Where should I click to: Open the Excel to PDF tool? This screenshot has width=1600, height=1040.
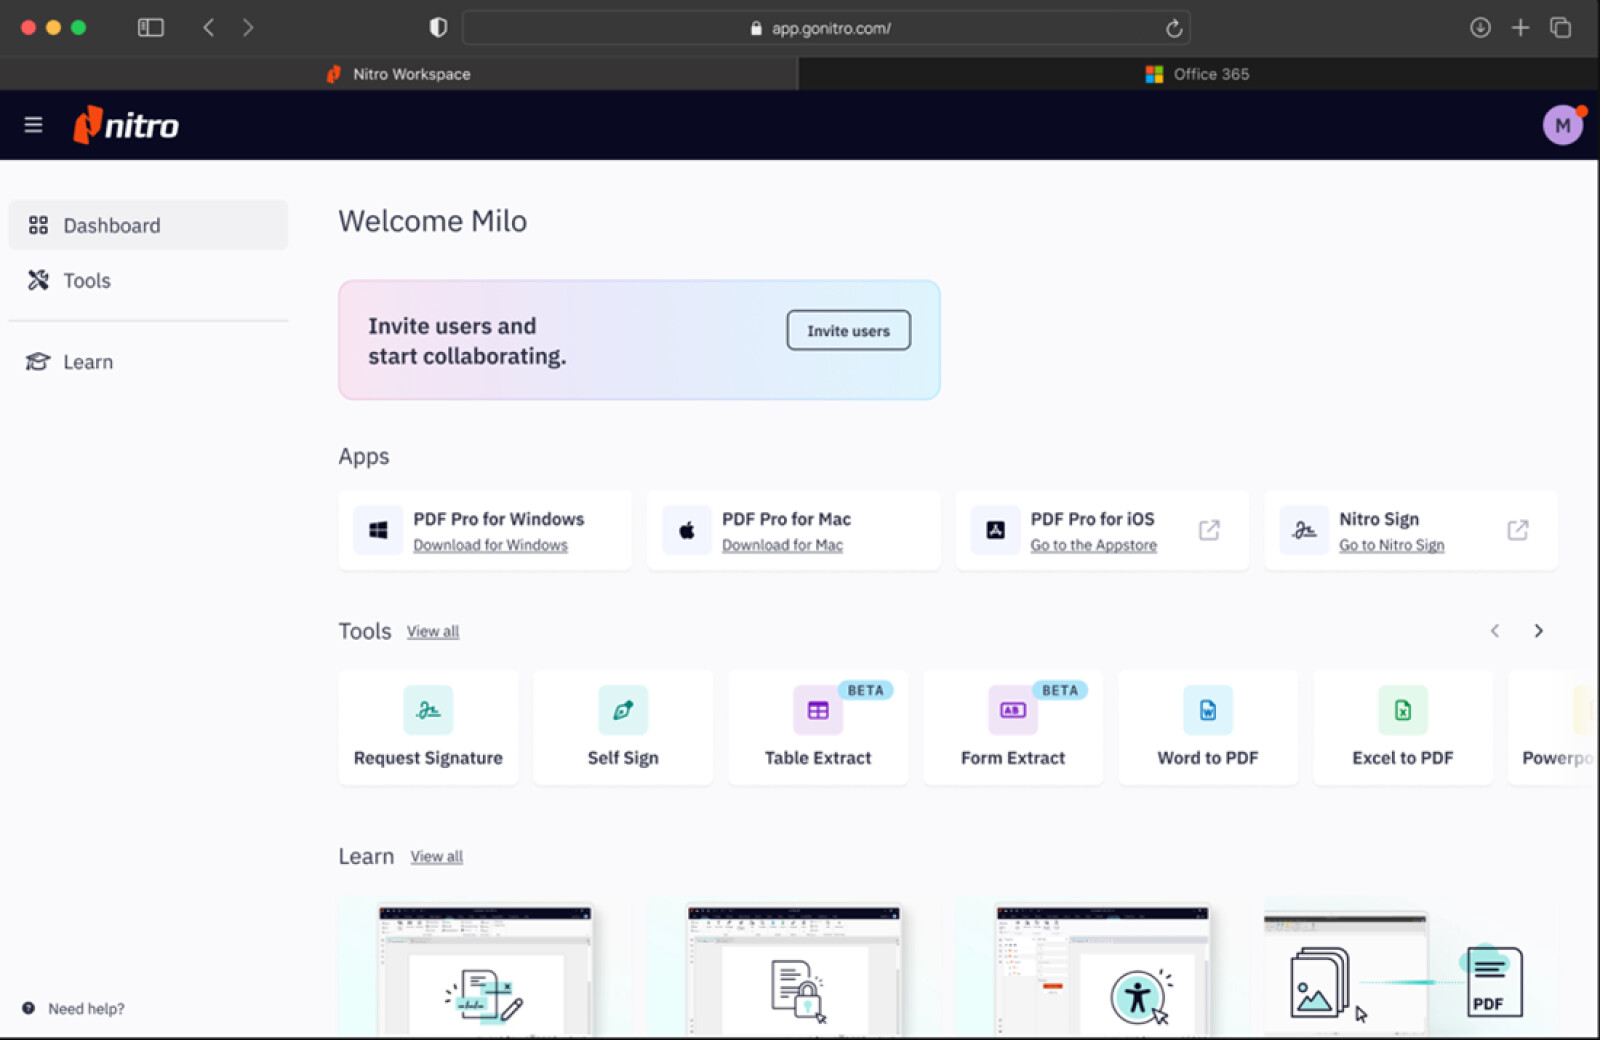(x=1402, y=727)
